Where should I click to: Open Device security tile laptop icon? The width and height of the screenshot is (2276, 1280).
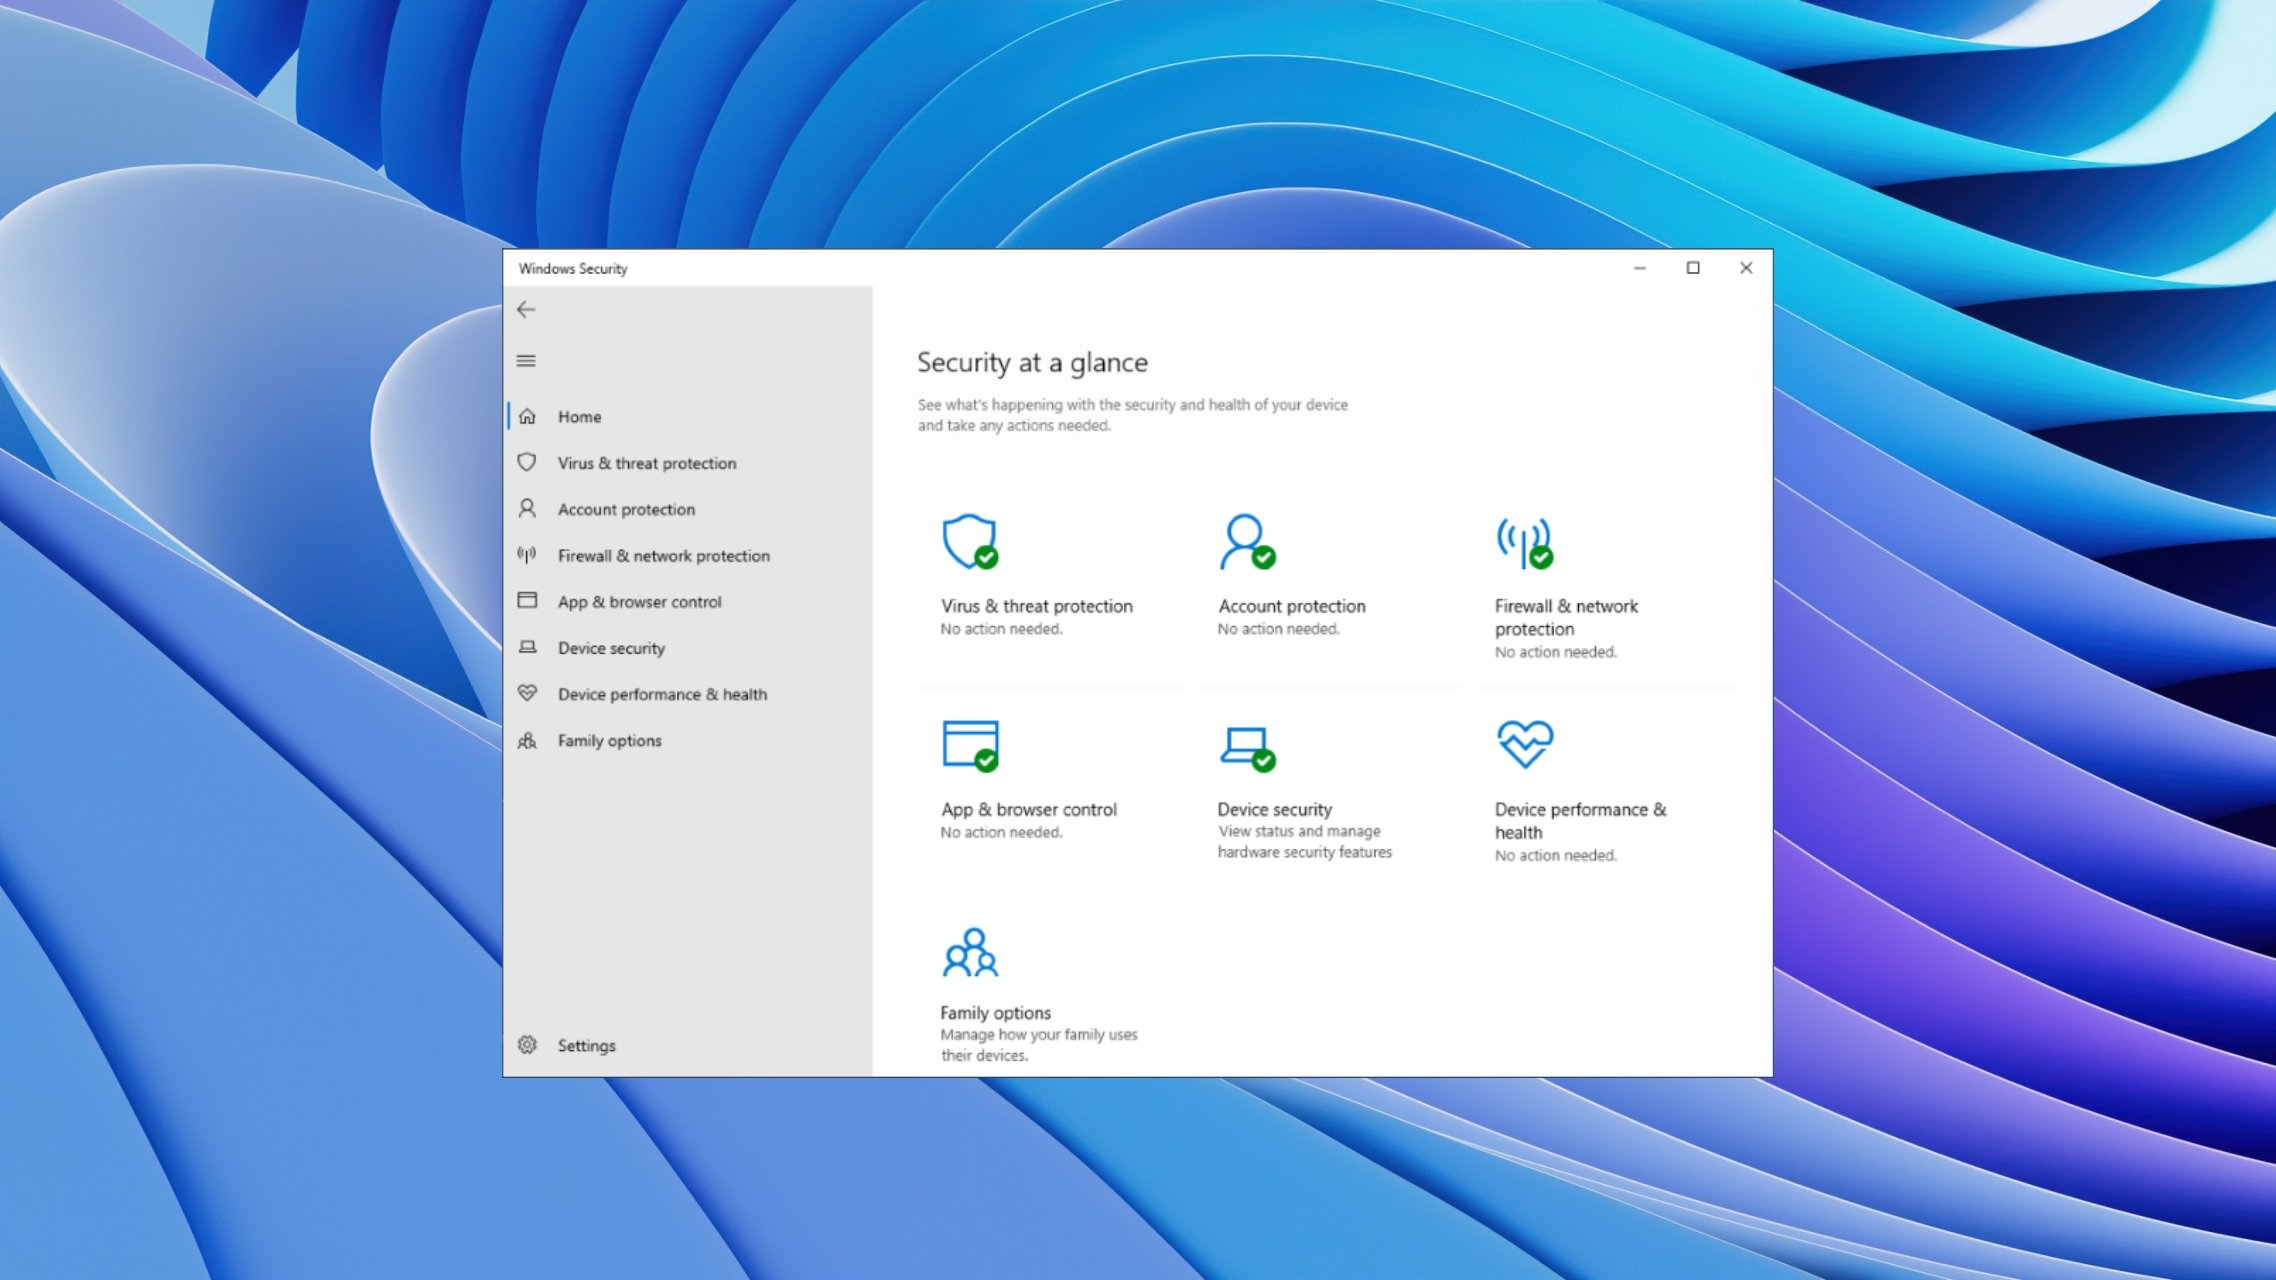click(x=1247, y=748)
